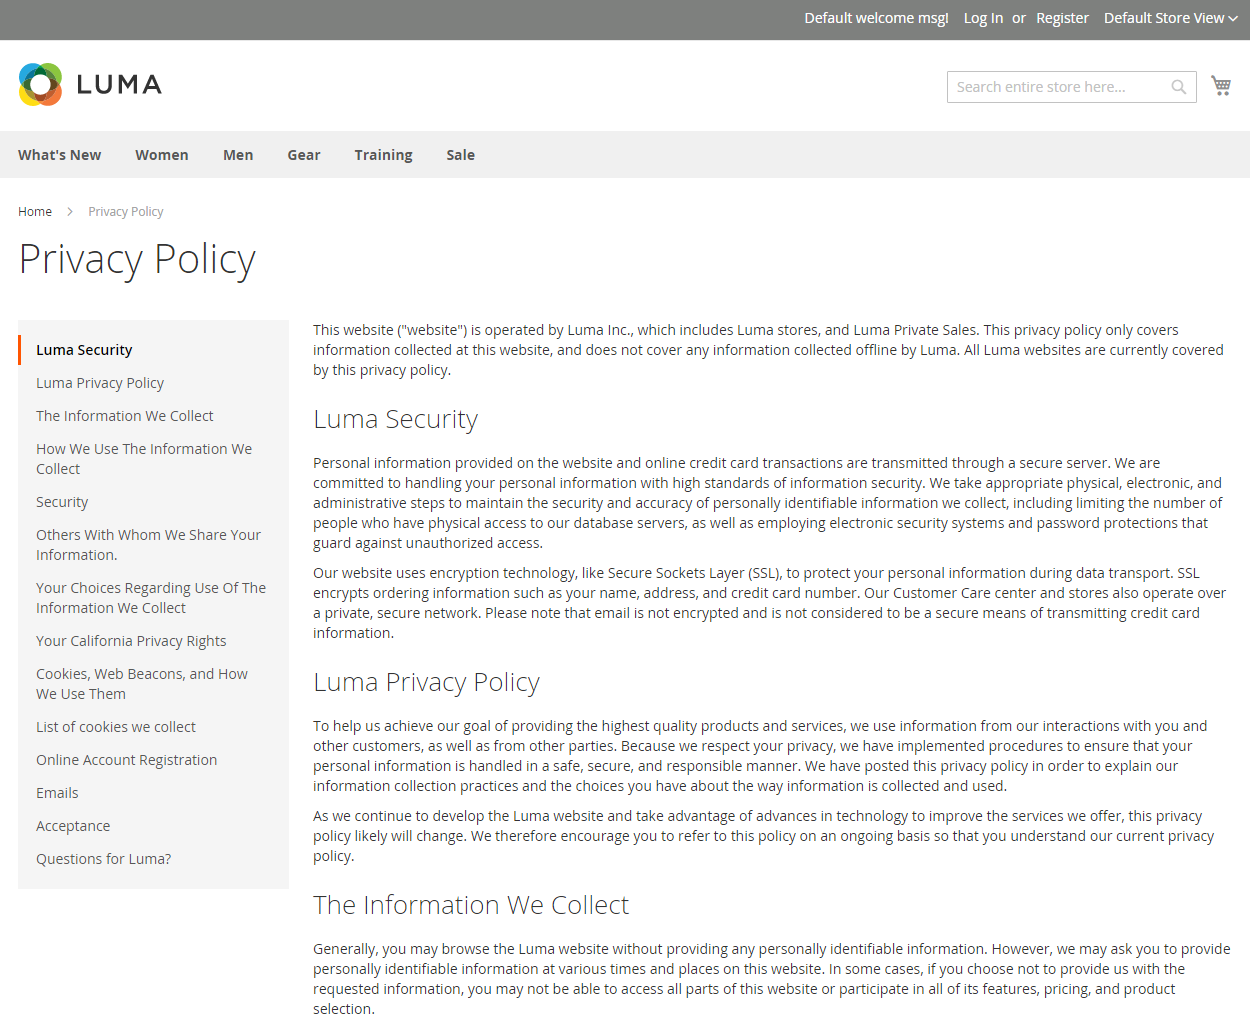Navigate to Home via breadcrumb
Screen dimensions: 1250x1021
(35, 211)
